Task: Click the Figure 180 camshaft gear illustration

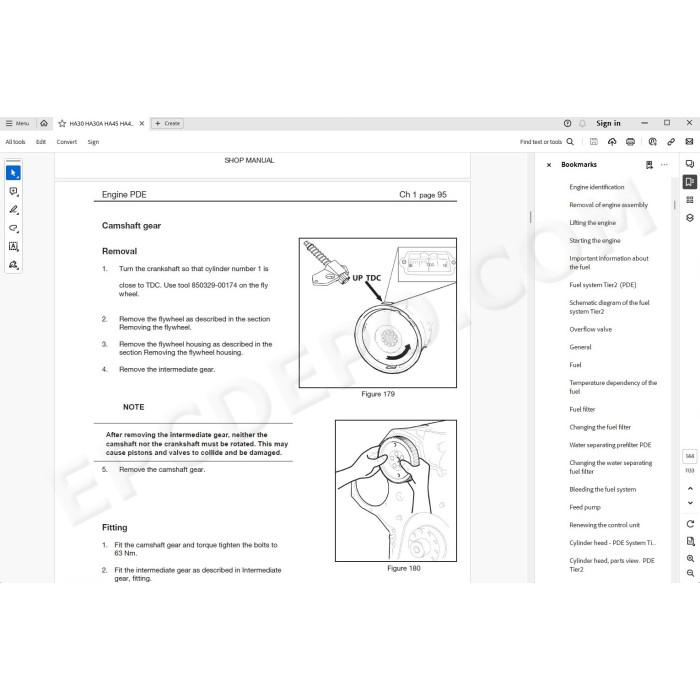Action: [x=396, y=491]
